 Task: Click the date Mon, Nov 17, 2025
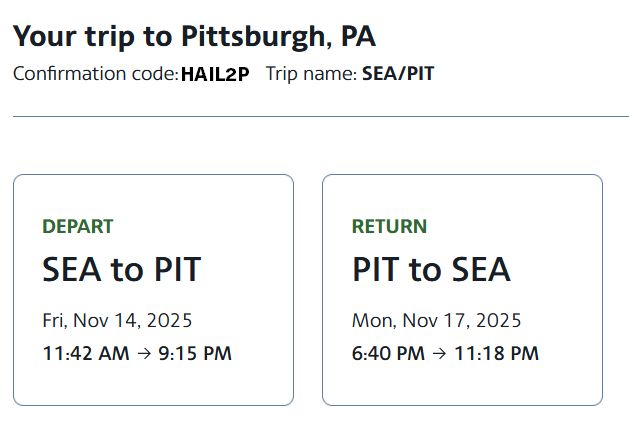tap(436, 321)
